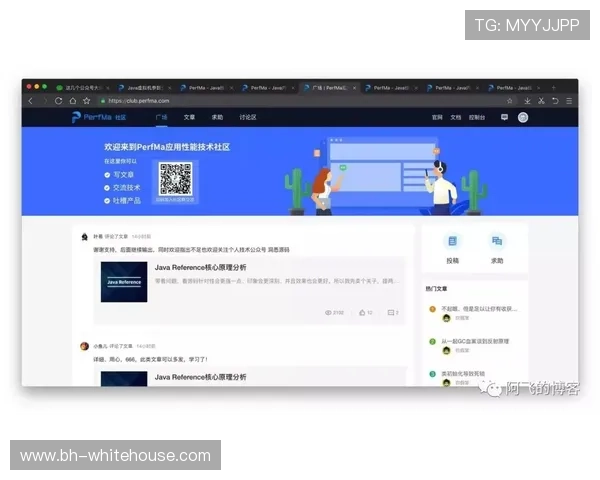
Task: Click the scissors screenshot tool icon
Action: (x=541, y=101)
